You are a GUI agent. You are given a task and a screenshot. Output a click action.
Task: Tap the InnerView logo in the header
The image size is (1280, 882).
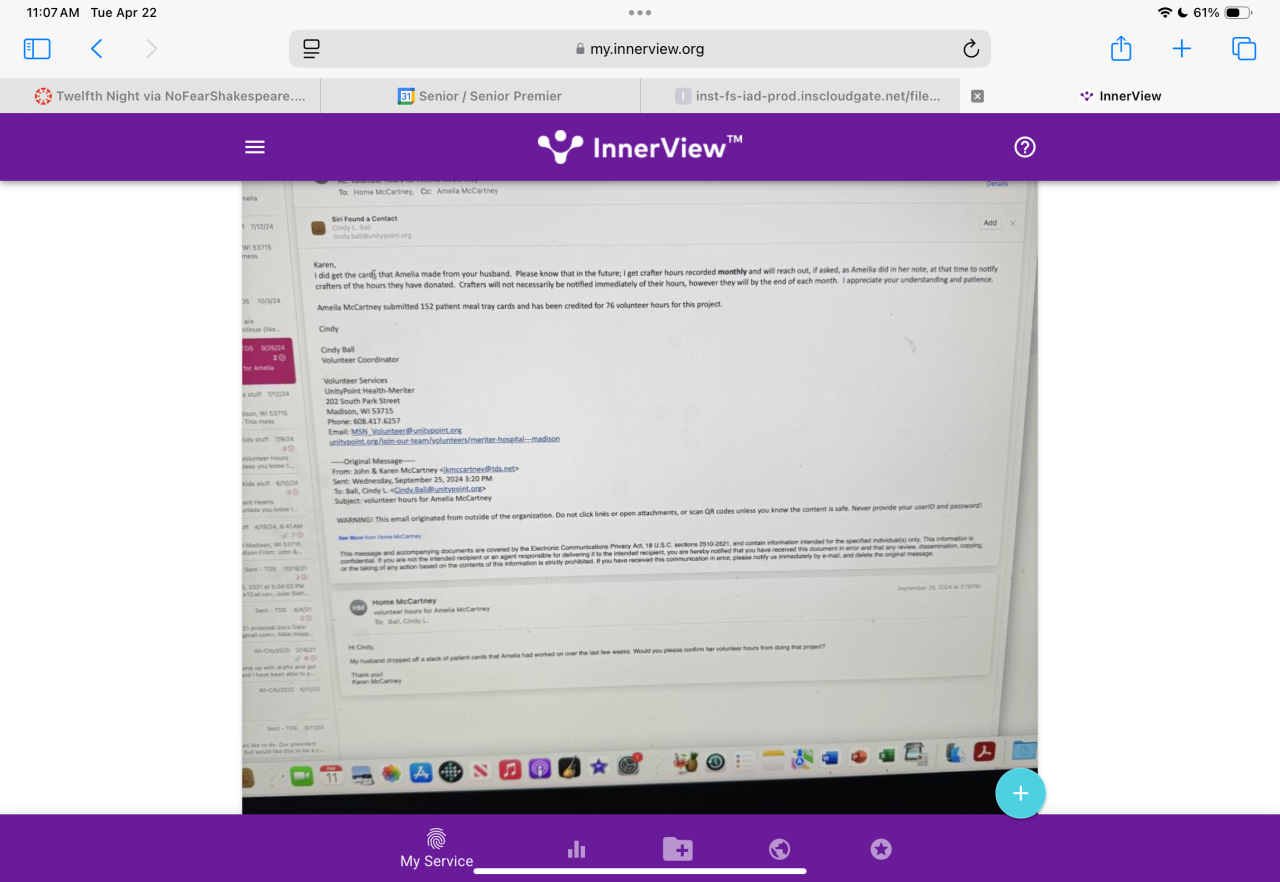pos(640,147)
